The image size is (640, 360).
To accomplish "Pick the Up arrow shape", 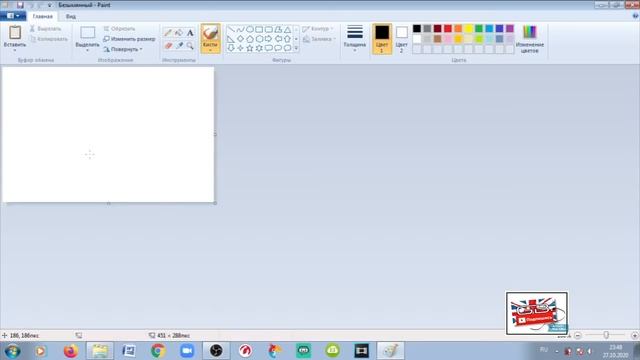I will (x=287, y=39).
